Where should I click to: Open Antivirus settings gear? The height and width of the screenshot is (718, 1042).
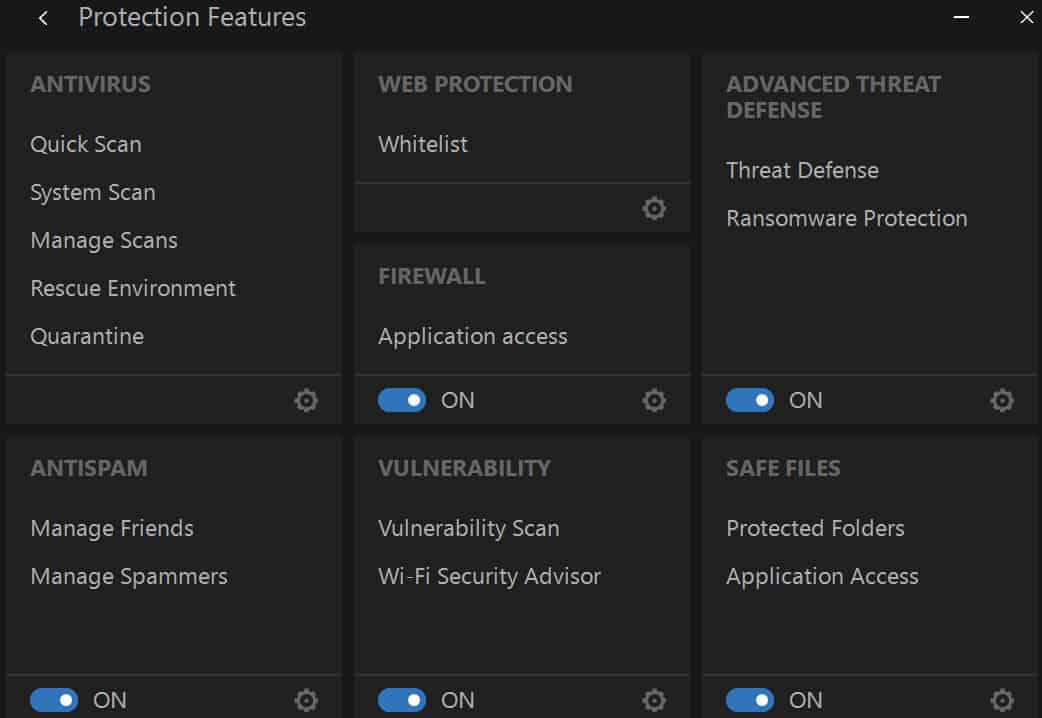pyautogui.click(x=306, y=400)
